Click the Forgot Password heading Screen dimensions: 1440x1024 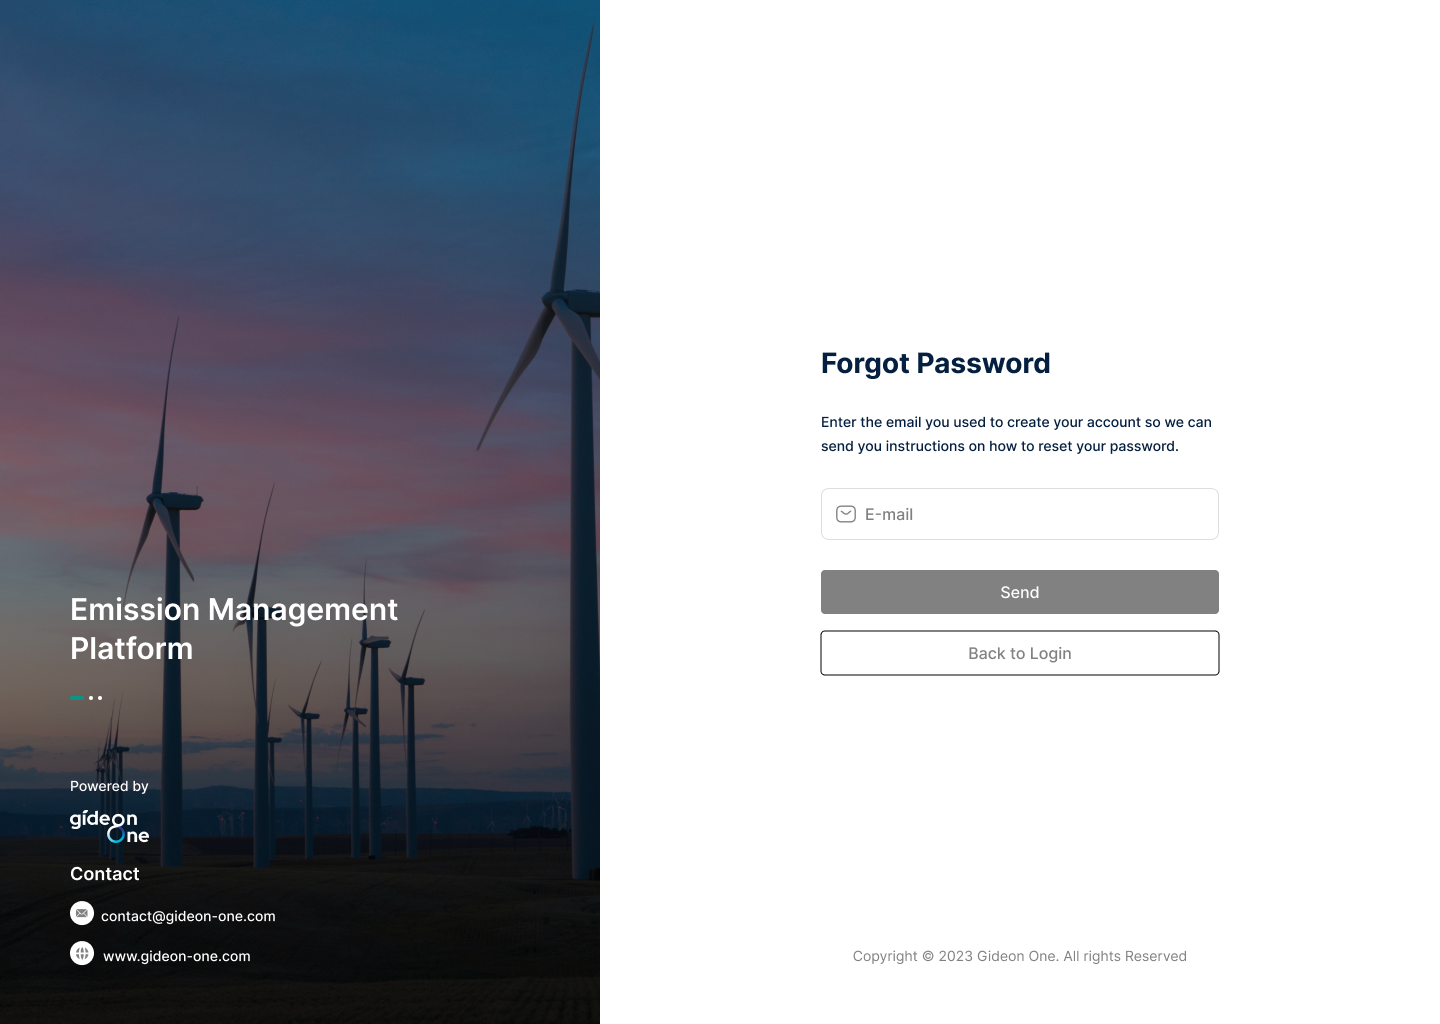935,363
